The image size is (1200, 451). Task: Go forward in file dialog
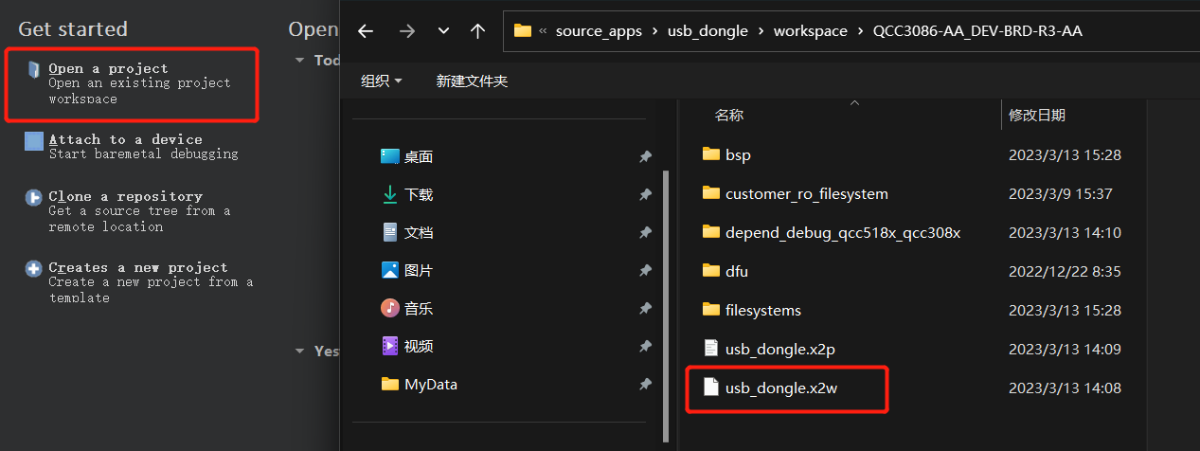(x=406, y=31)
